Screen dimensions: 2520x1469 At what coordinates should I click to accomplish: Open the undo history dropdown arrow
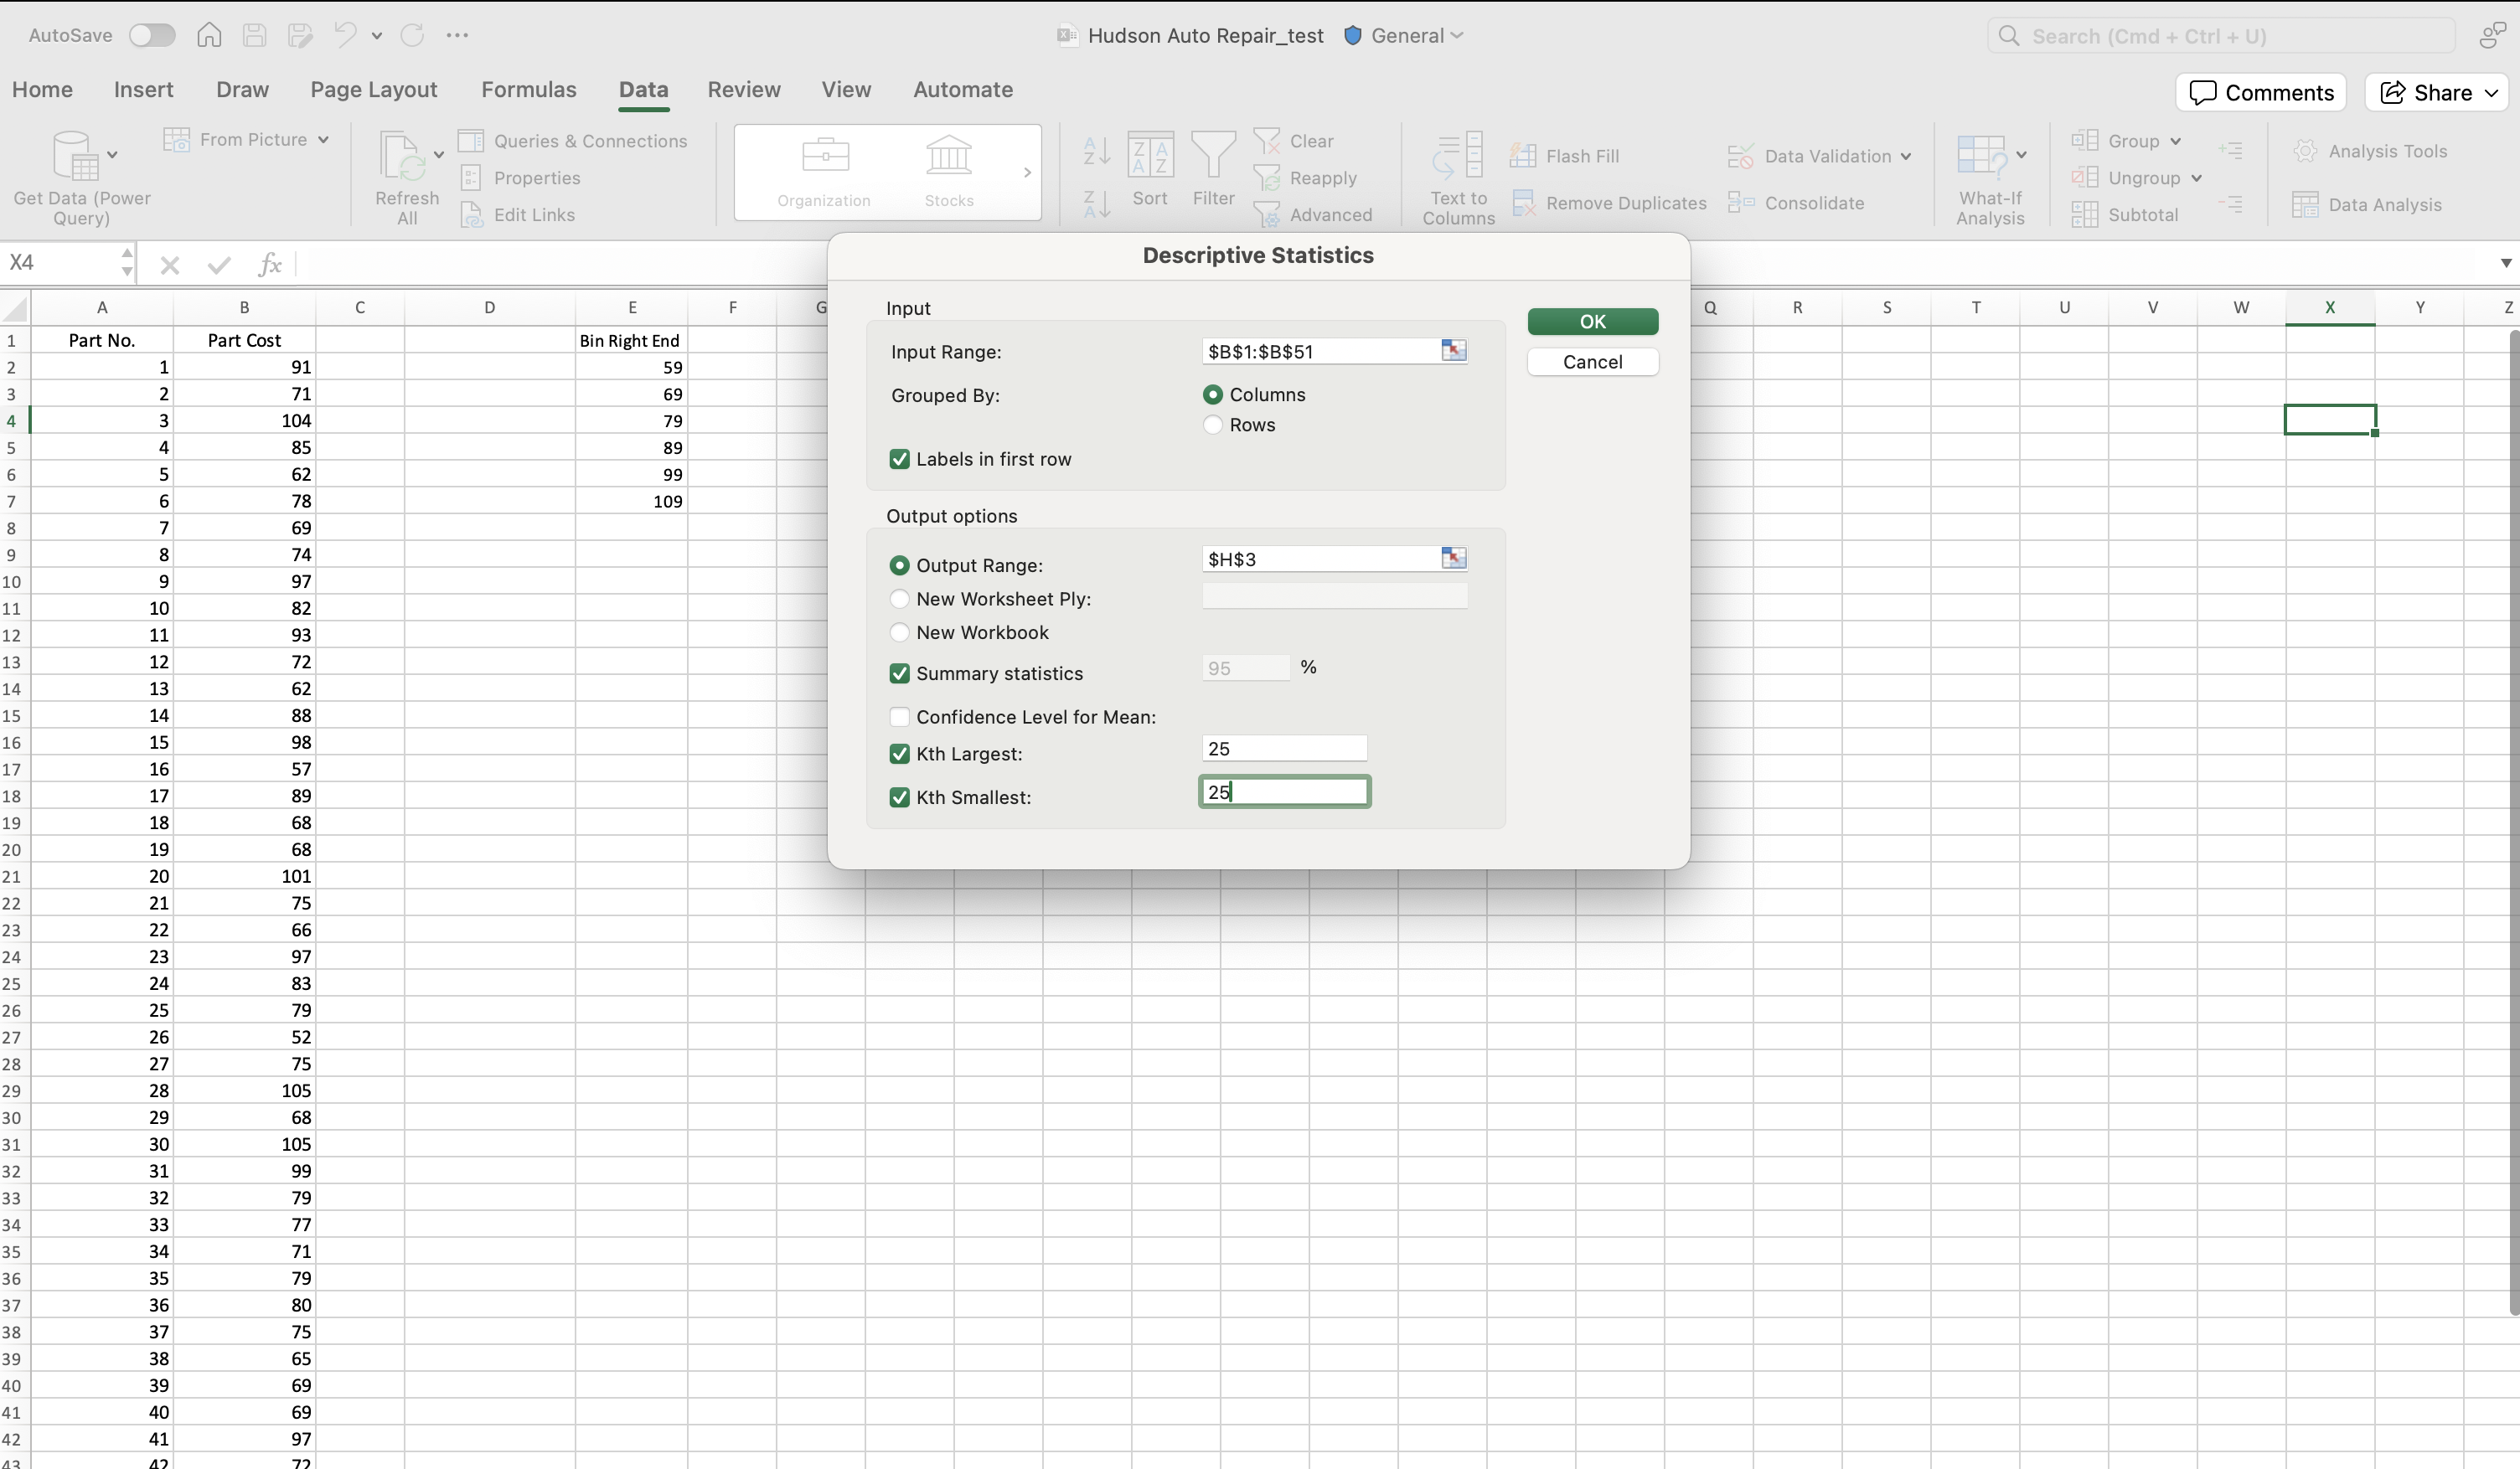click(x=376, y=35)
